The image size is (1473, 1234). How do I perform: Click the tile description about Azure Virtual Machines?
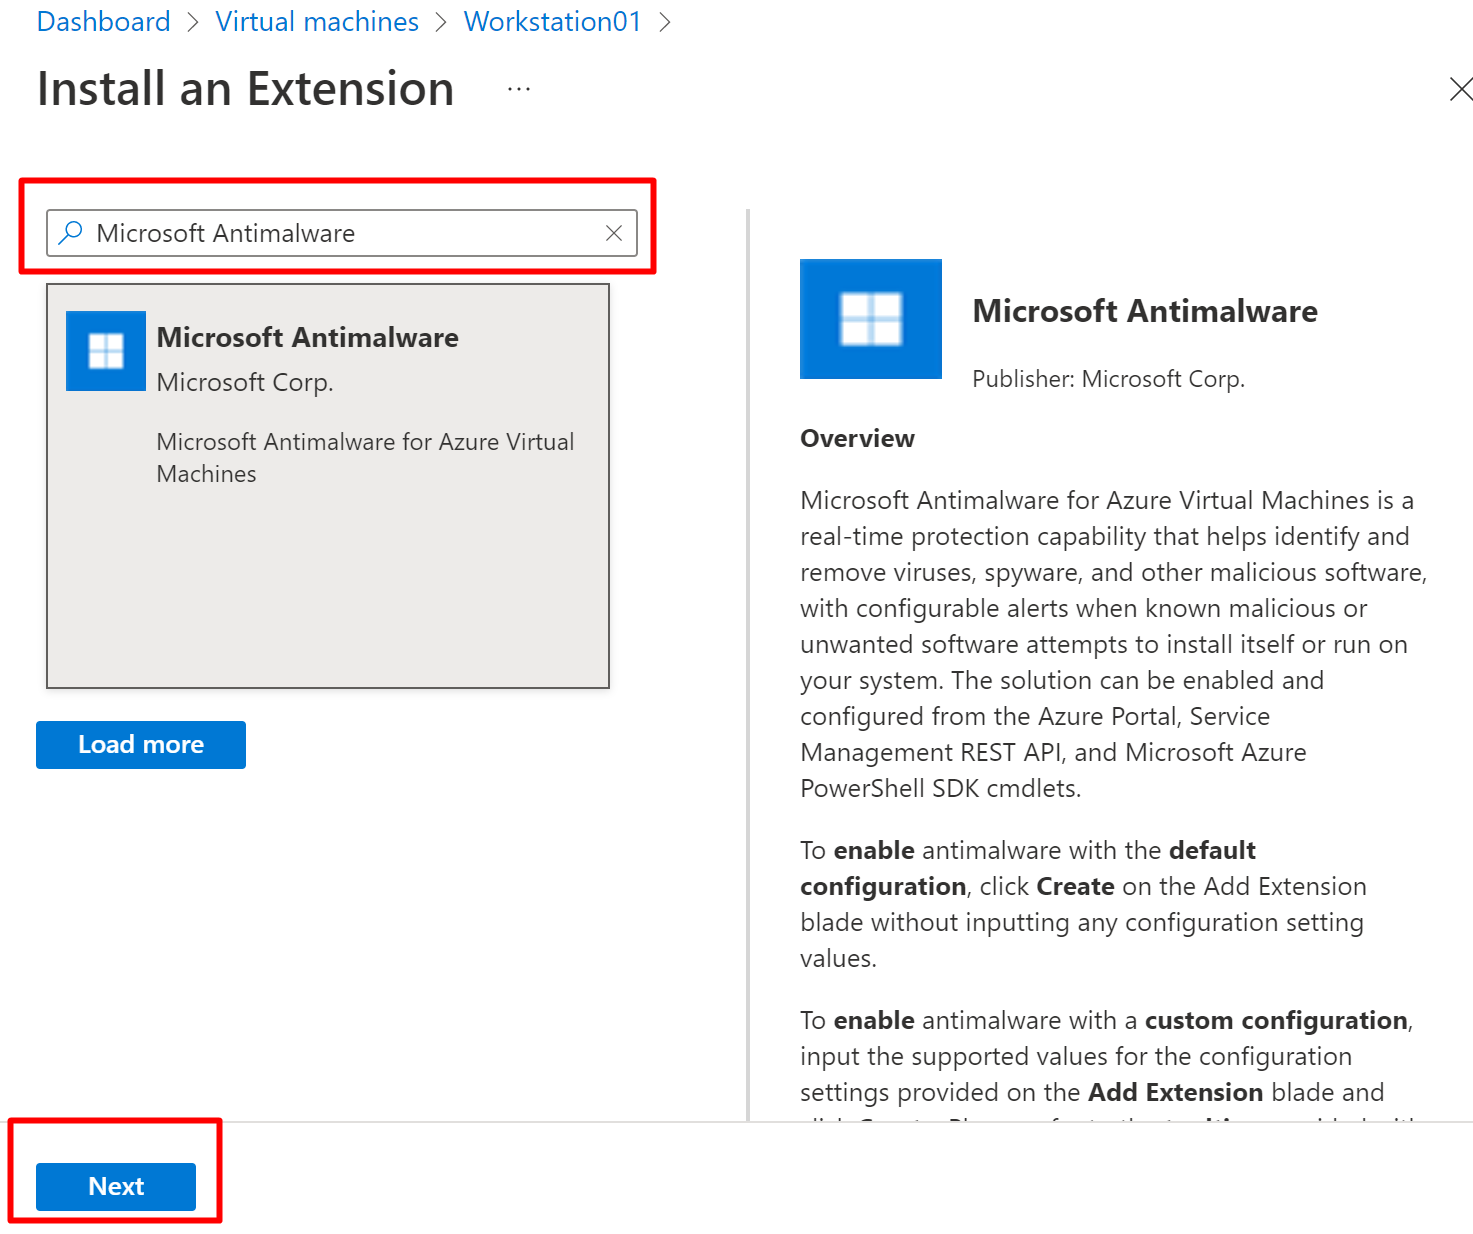[365, 457]
